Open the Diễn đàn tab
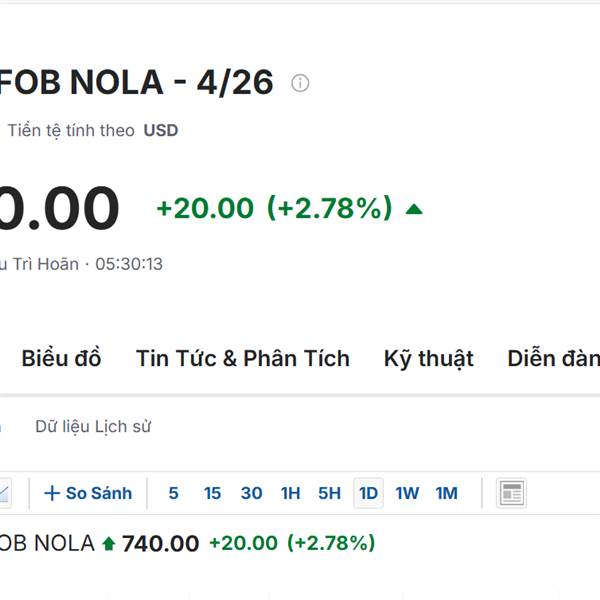This screenshot has width=600, height=600. 553,358
